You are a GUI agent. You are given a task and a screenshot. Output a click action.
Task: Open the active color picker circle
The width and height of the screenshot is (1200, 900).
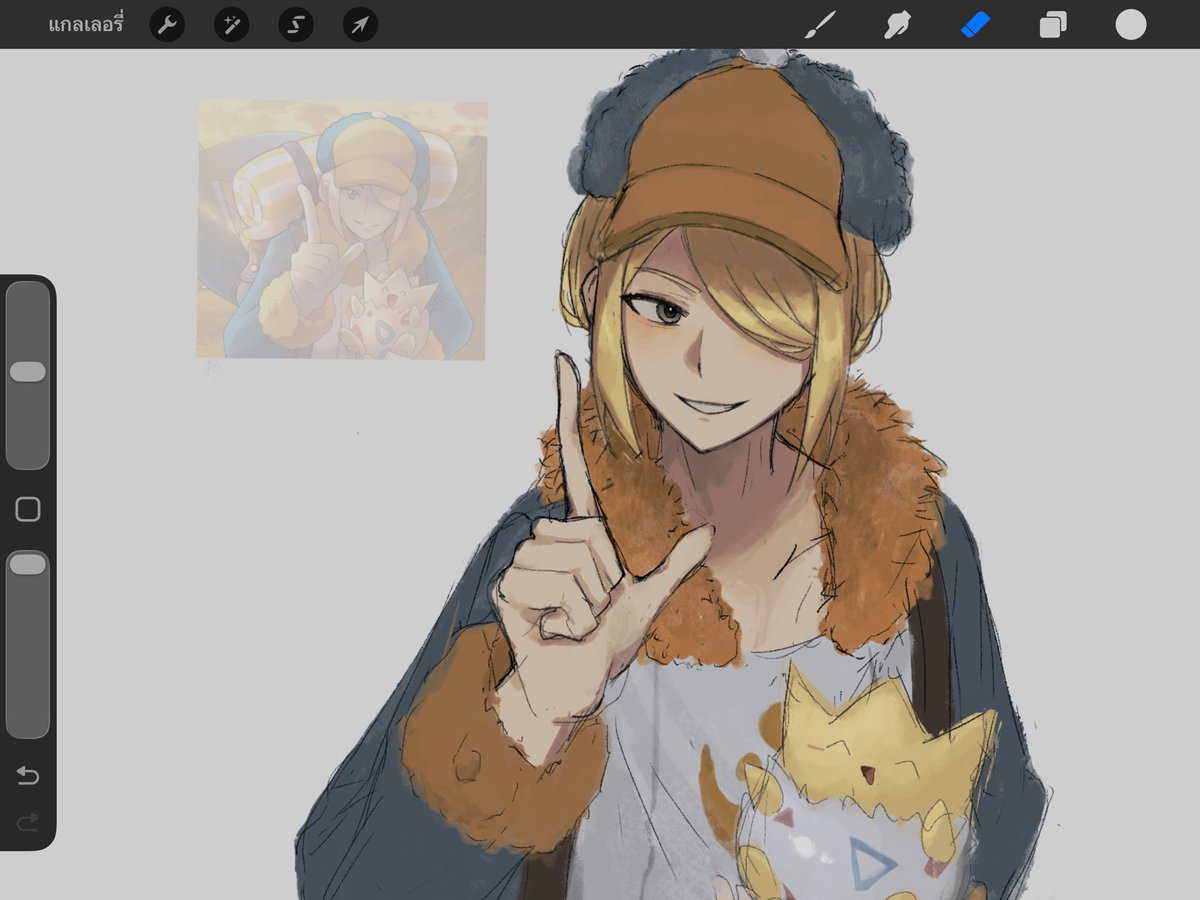pyautogui.click(x=1131, y=24)
